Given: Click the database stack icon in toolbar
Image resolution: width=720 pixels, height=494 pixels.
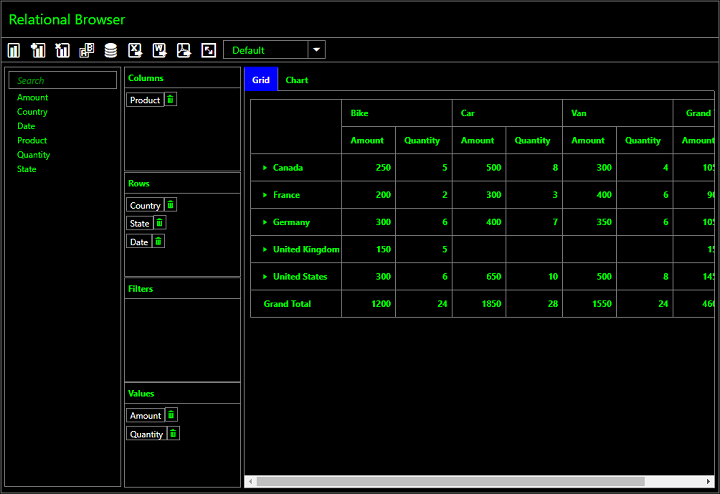Looking at the screenshot, I should (x=110, y=50).
